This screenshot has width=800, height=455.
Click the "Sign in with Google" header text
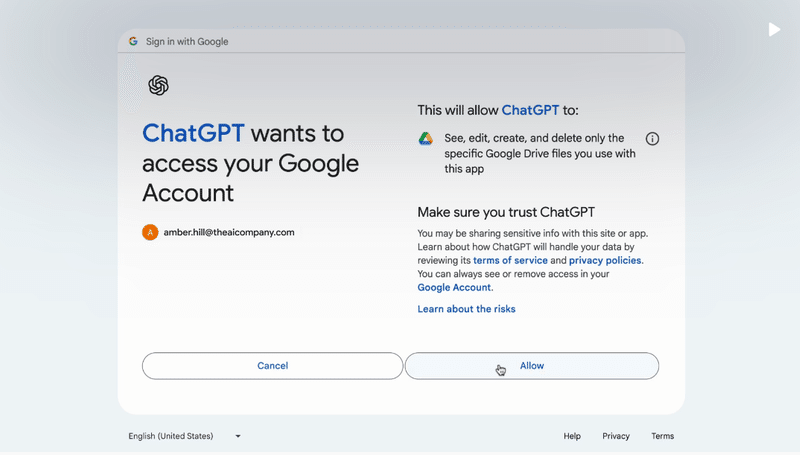(187, 42)
